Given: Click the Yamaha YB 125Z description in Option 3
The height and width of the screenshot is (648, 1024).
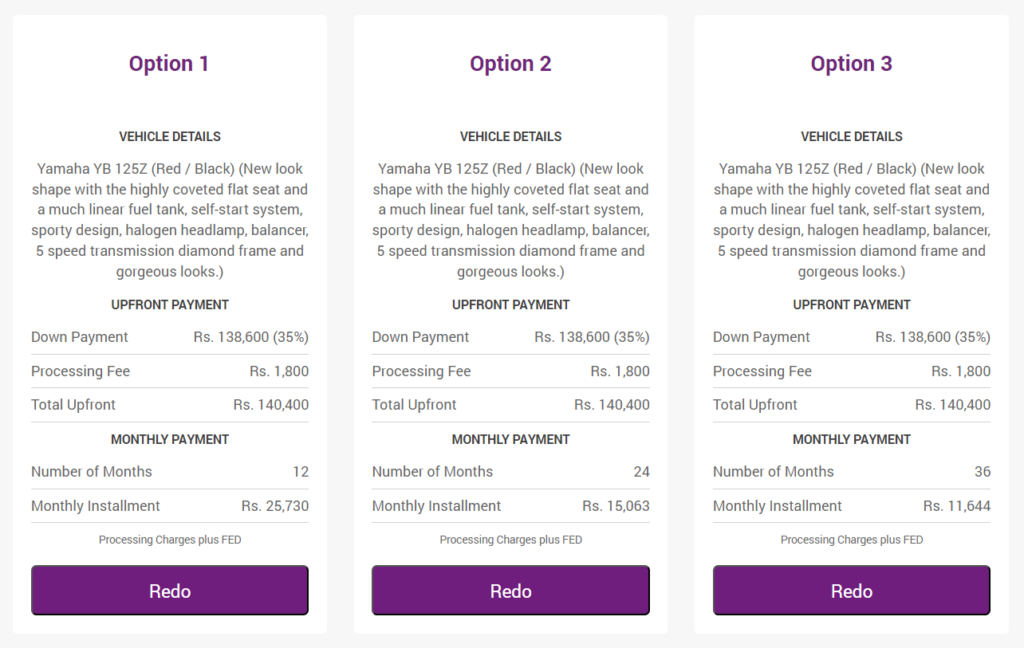Looking at the screenshot, I should click(x=852, y=220).
